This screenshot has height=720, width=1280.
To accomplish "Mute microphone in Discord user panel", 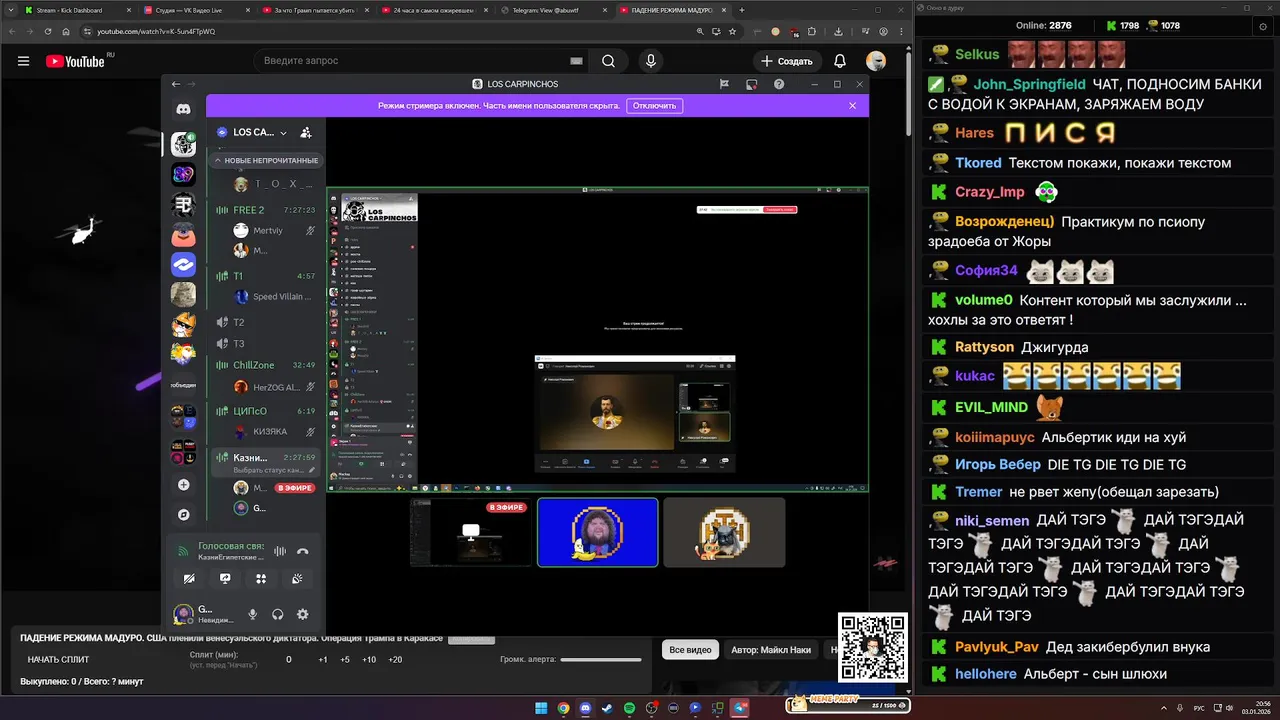I will (253, 614).
